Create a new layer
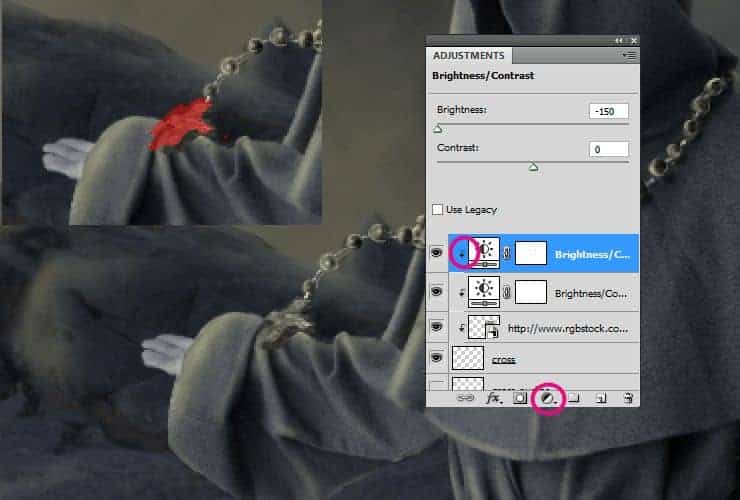This screenshot has height=500, width=740. 600,398
